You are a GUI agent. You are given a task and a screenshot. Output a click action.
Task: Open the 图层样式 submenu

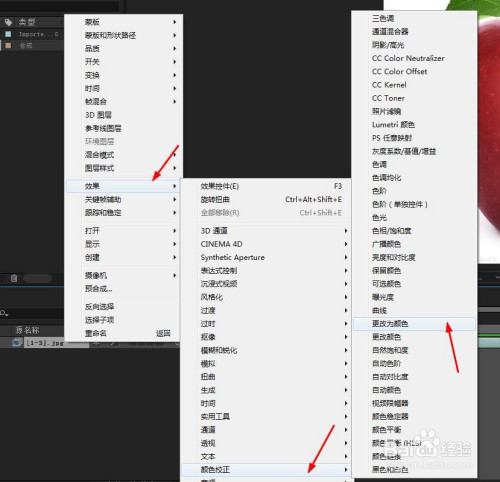pos(123,168)
